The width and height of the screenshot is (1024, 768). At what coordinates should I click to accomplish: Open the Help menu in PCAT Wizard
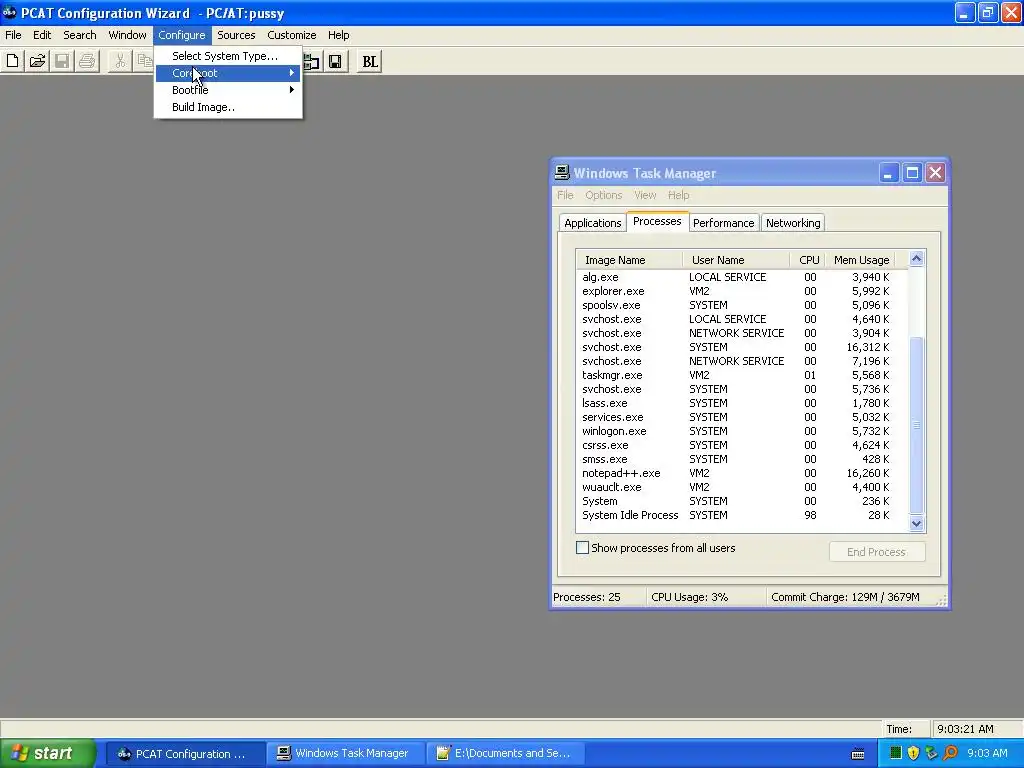click(x=338, y=35)
